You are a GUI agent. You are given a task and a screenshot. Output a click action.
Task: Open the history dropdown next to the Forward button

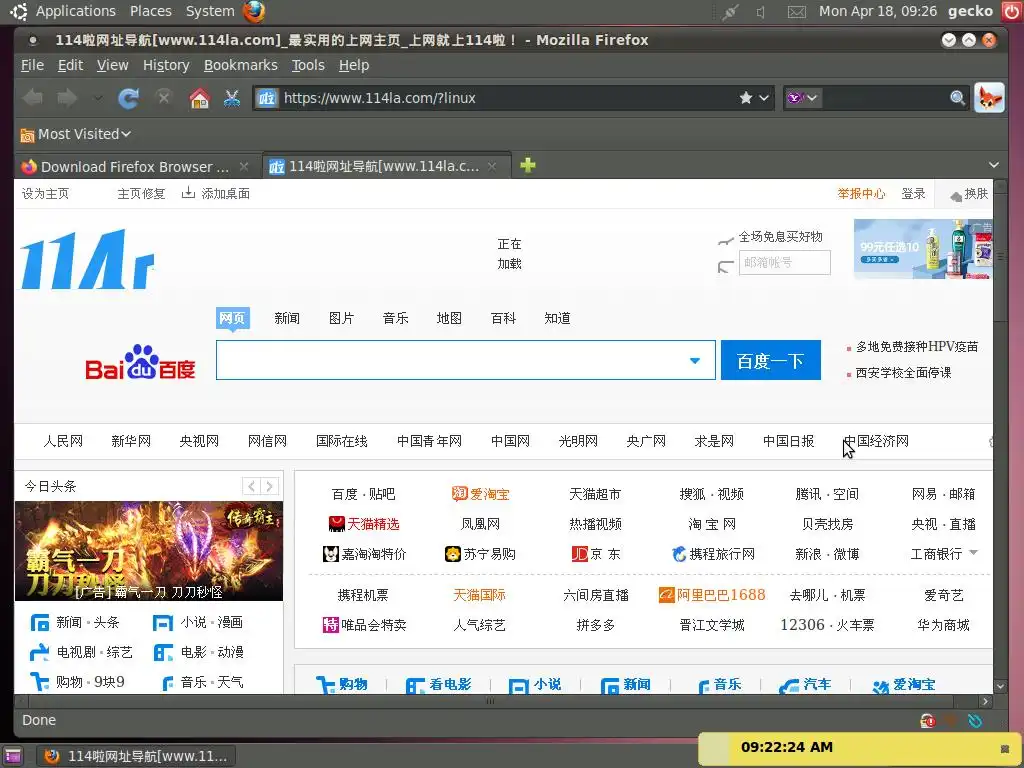(98, 99)
